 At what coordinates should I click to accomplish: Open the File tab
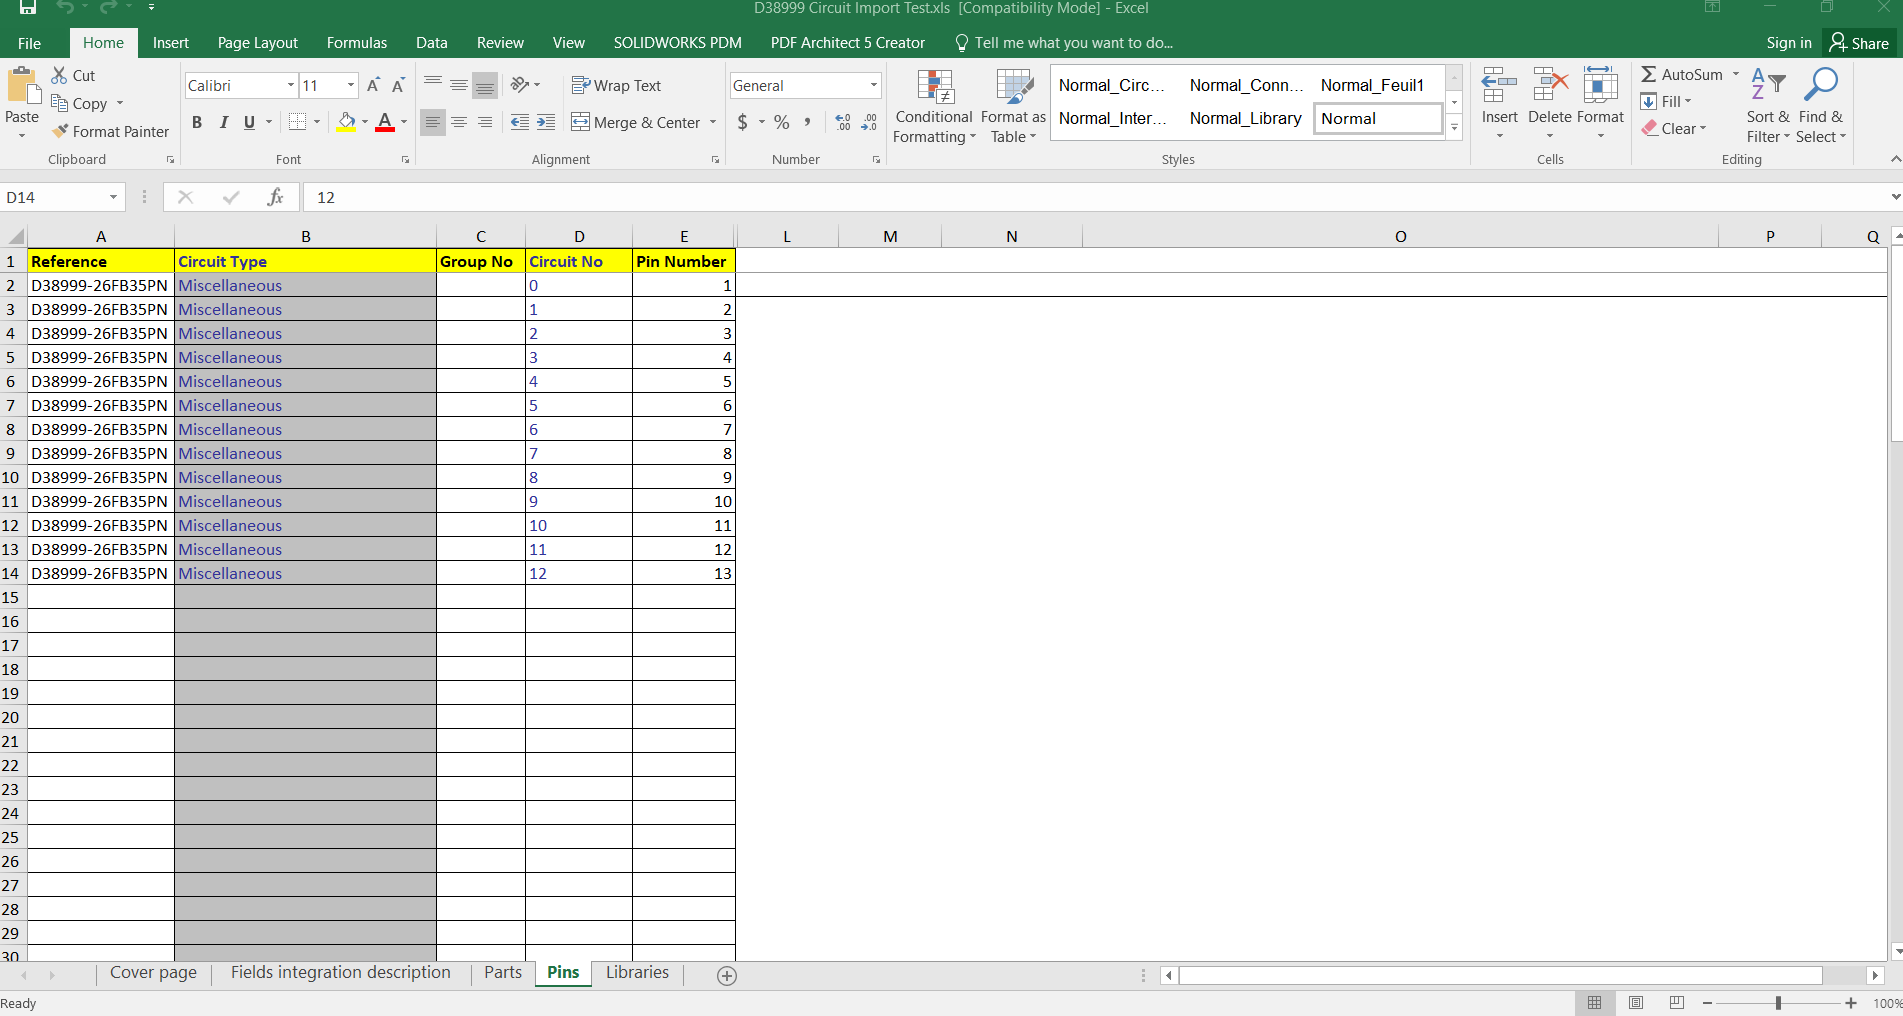point(30,43)
